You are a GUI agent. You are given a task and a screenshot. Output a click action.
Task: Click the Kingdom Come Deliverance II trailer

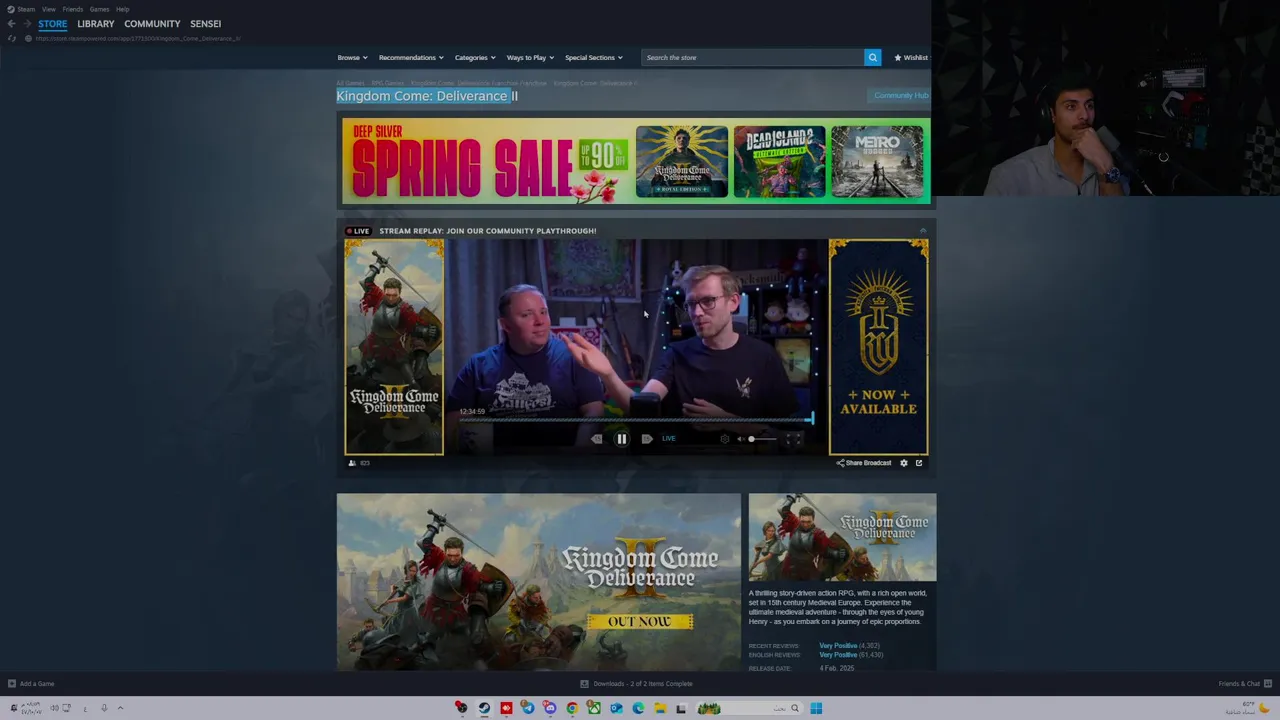[x=539, y=582]
